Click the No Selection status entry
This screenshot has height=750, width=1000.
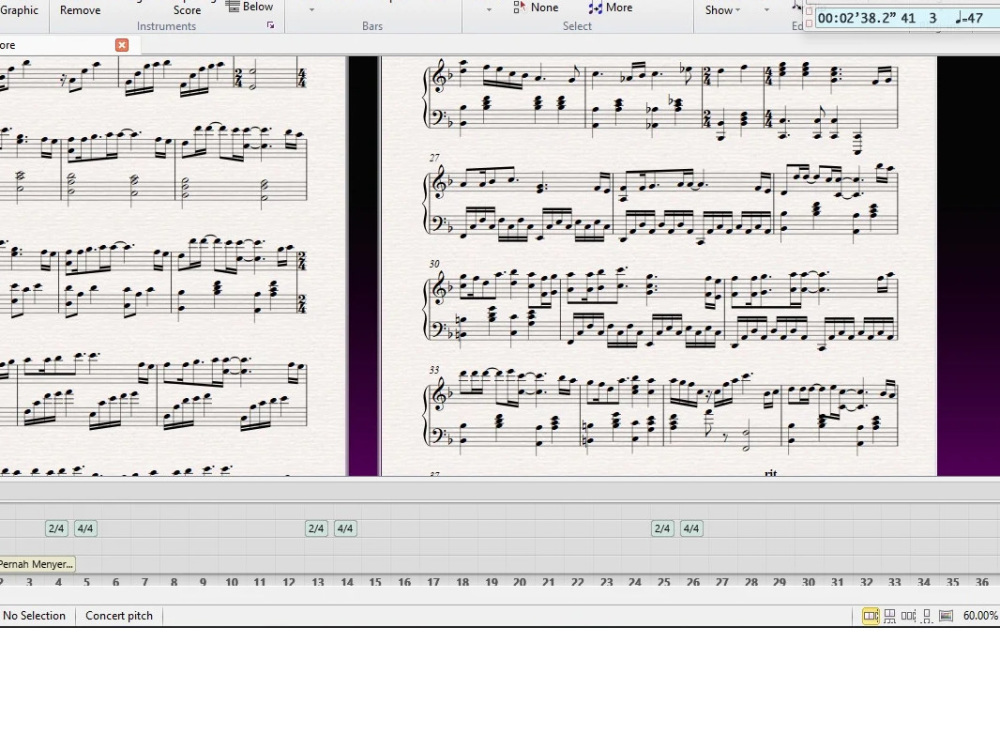coord(34,615)
